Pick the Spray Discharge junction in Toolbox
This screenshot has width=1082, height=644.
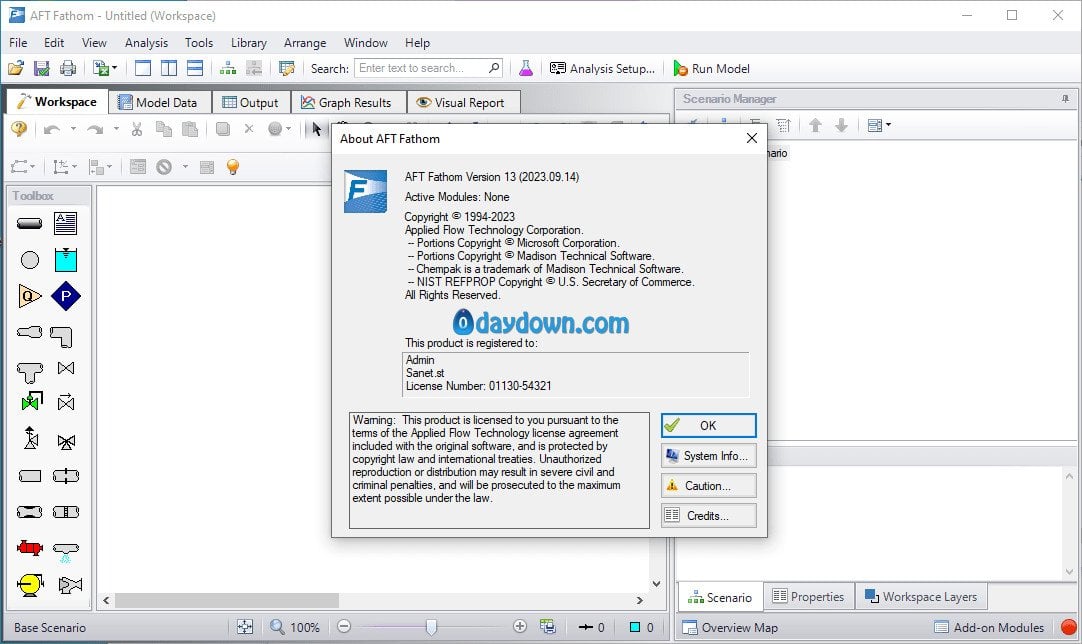[x=66, y=552]
